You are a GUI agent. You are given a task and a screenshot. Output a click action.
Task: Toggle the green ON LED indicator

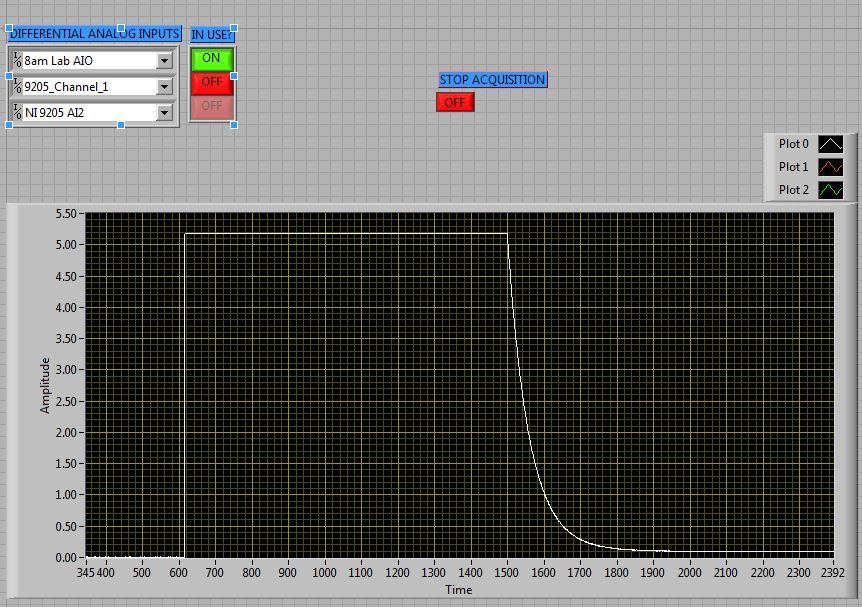(211, 58)
